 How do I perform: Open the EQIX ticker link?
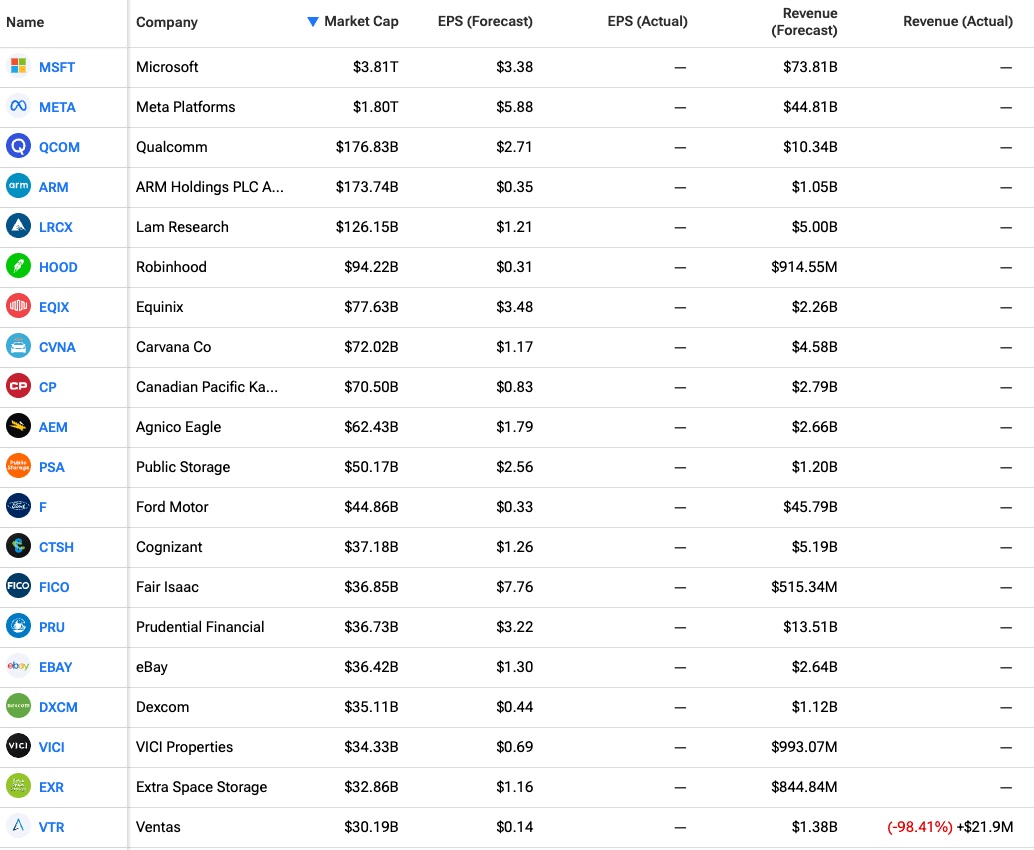54,307
